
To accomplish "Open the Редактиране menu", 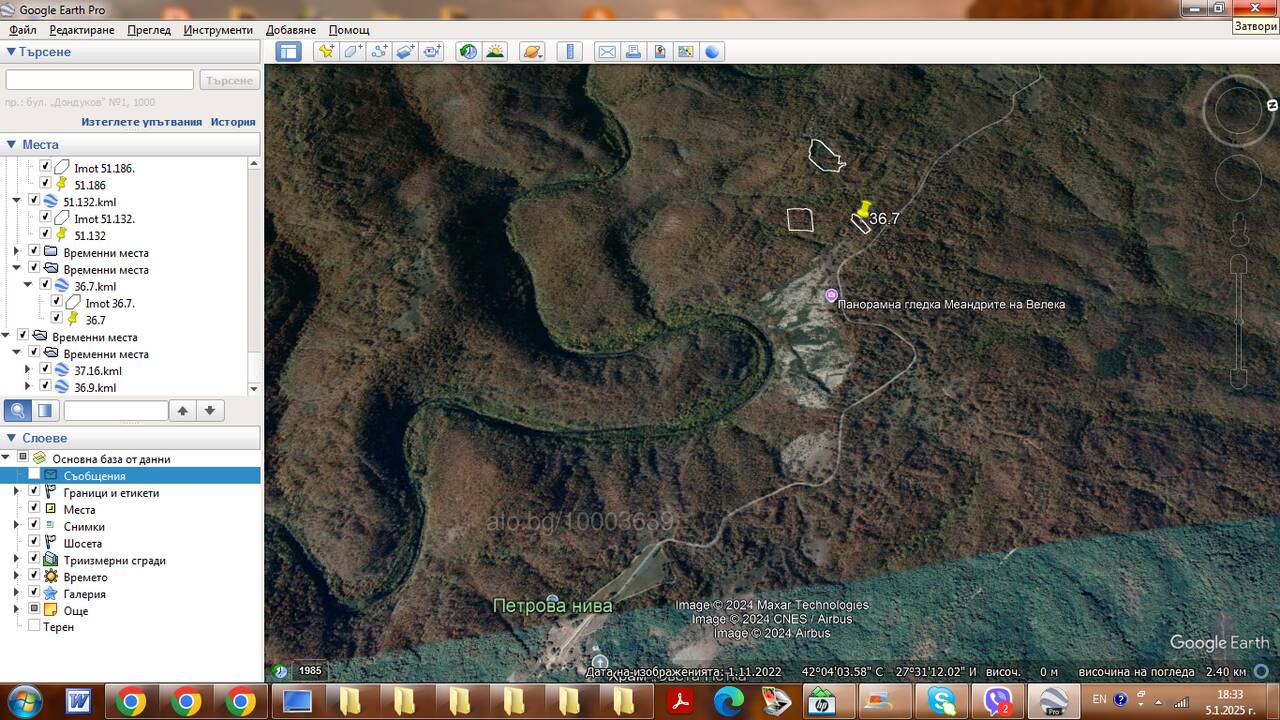I will click(82, 30).
